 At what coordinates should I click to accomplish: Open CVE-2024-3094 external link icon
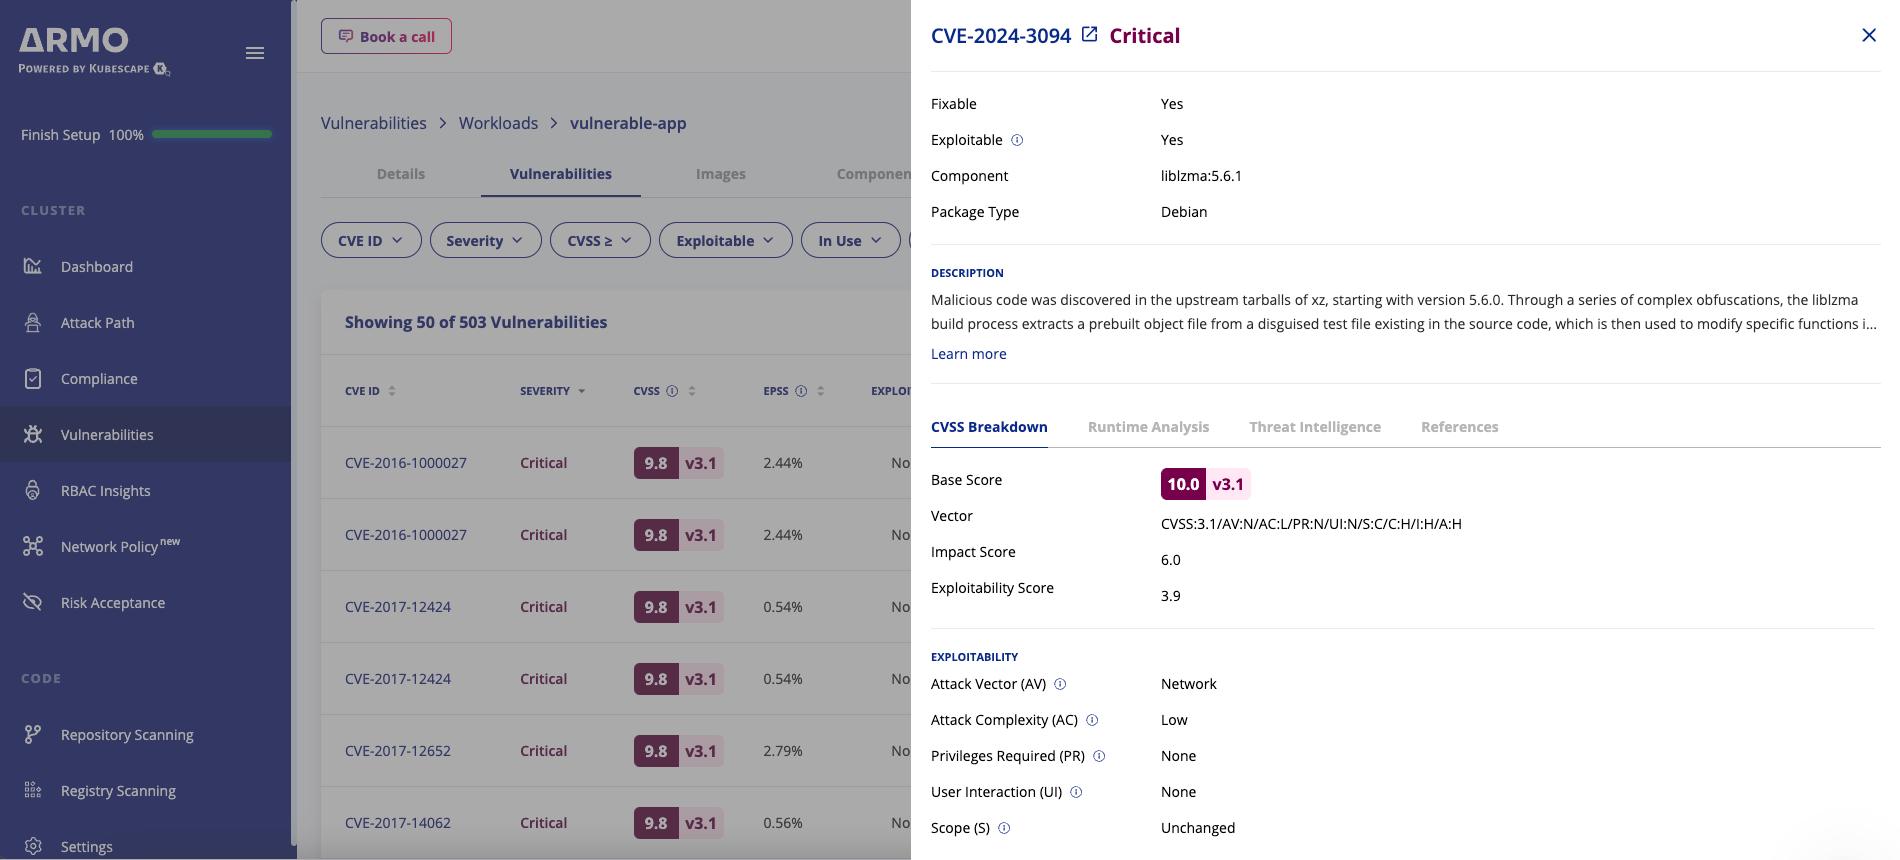(1090, 34)
